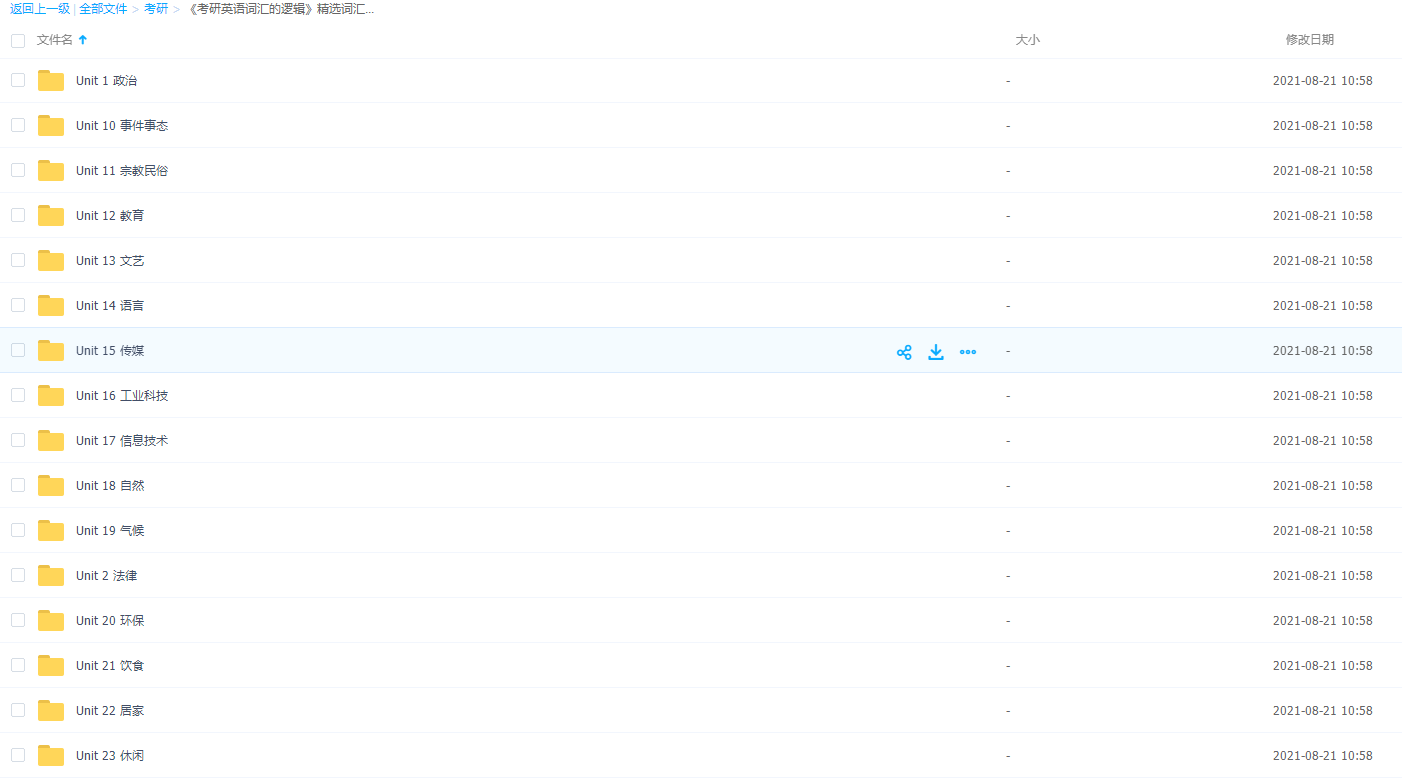Viewport: 1402px width, 778px height.
Task: Click the Unit 23 休闲 folder icon
Action: pyautogui.click(x=51, y=756)
